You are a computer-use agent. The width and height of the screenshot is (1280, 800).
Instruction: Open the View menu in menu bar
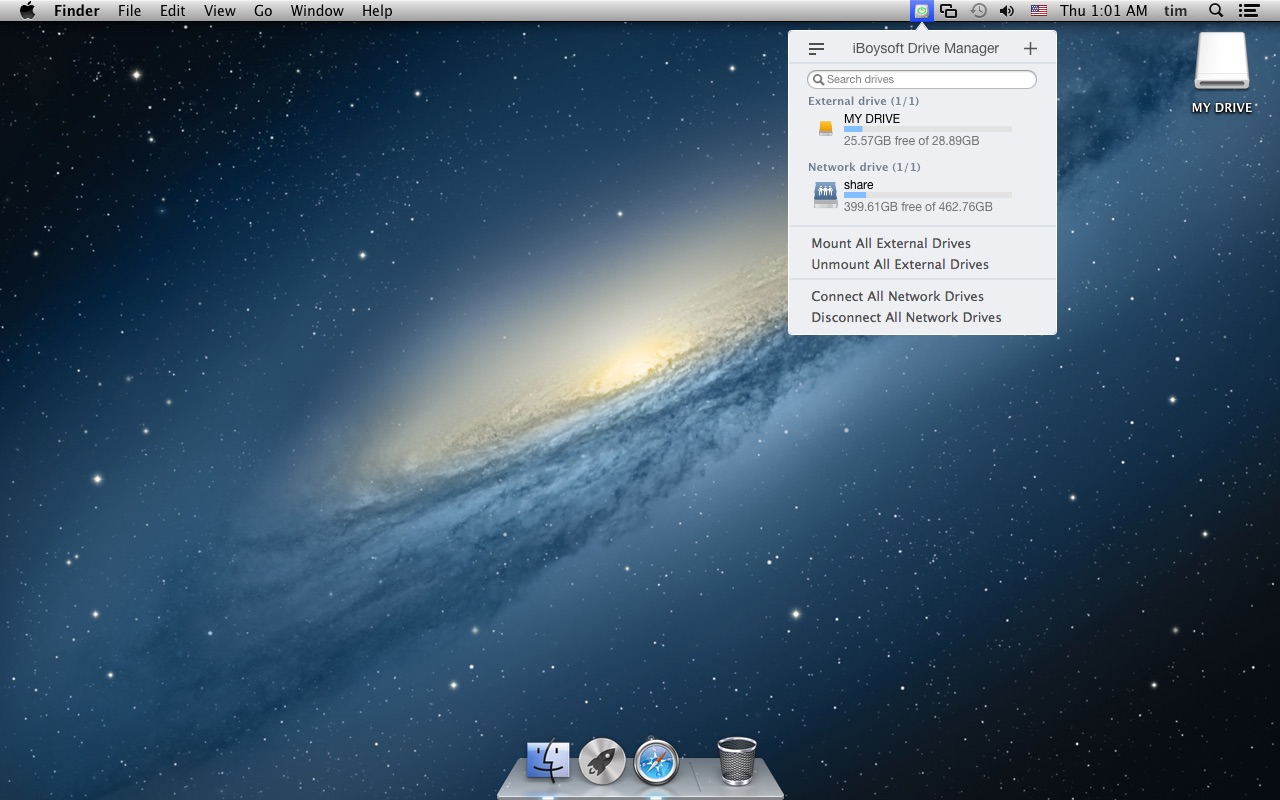(x=219, y=11)
